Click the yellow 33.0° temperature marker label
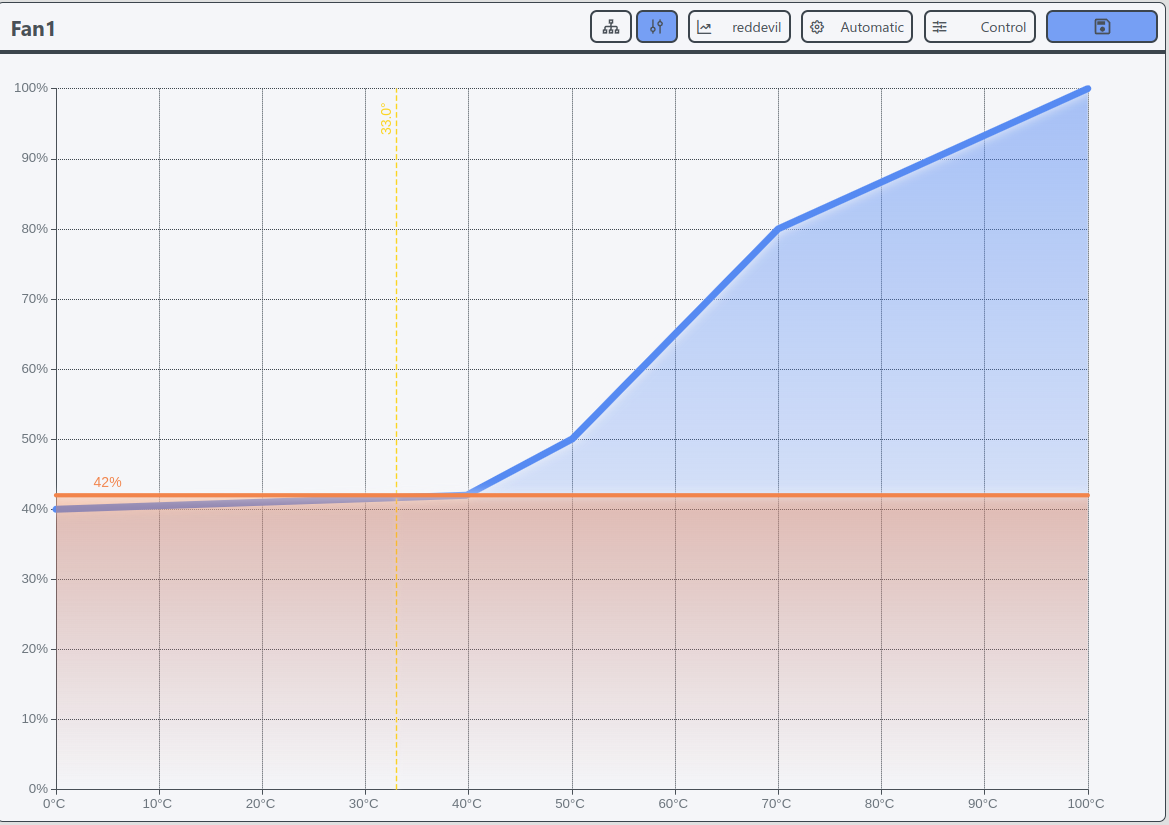This screenshot has height=825, width=1169. coord(385,119)
